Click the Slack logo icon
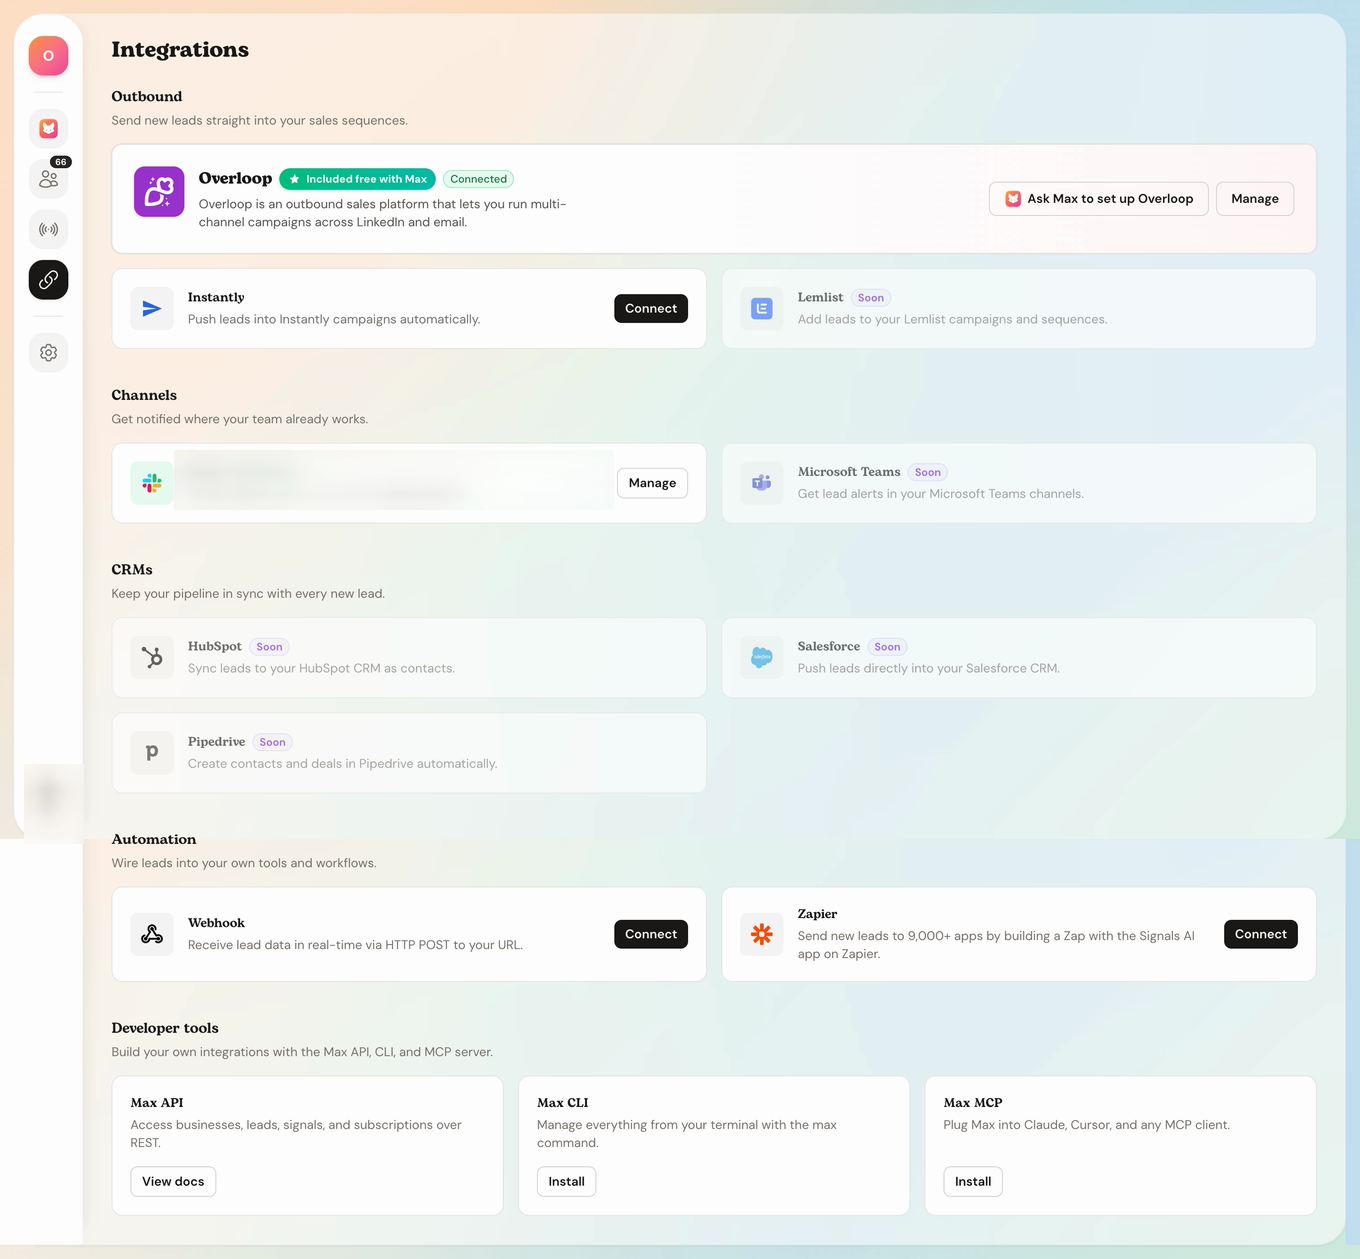1360x1259 pixels. pos(152,483)
